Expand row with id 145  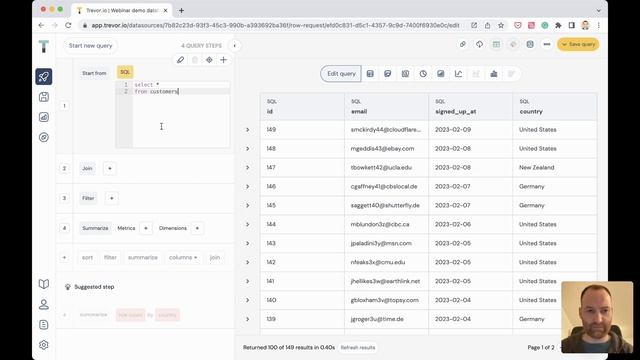[x=247, y=205]
